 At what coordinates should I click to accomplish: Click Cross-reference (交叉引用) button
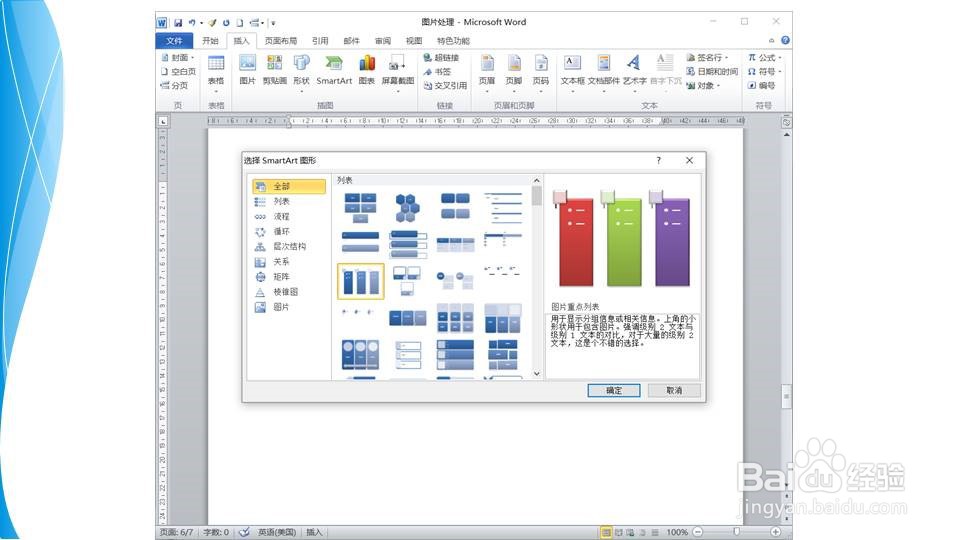pyautogui.click(x=445, y=86)
